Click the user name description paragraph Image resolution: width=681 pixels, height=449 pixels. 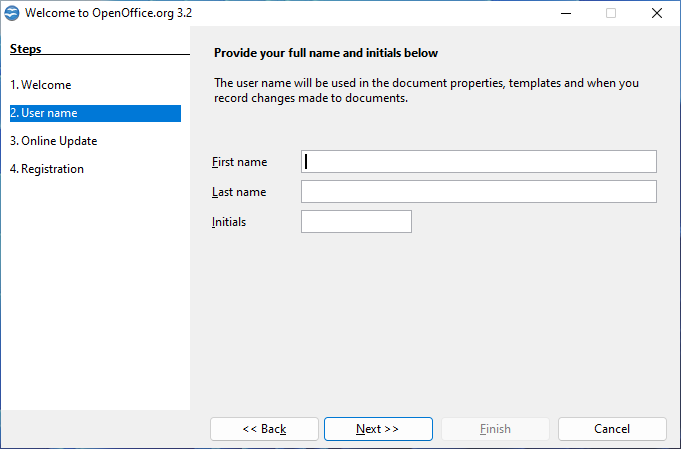click(x=426, y=90)
